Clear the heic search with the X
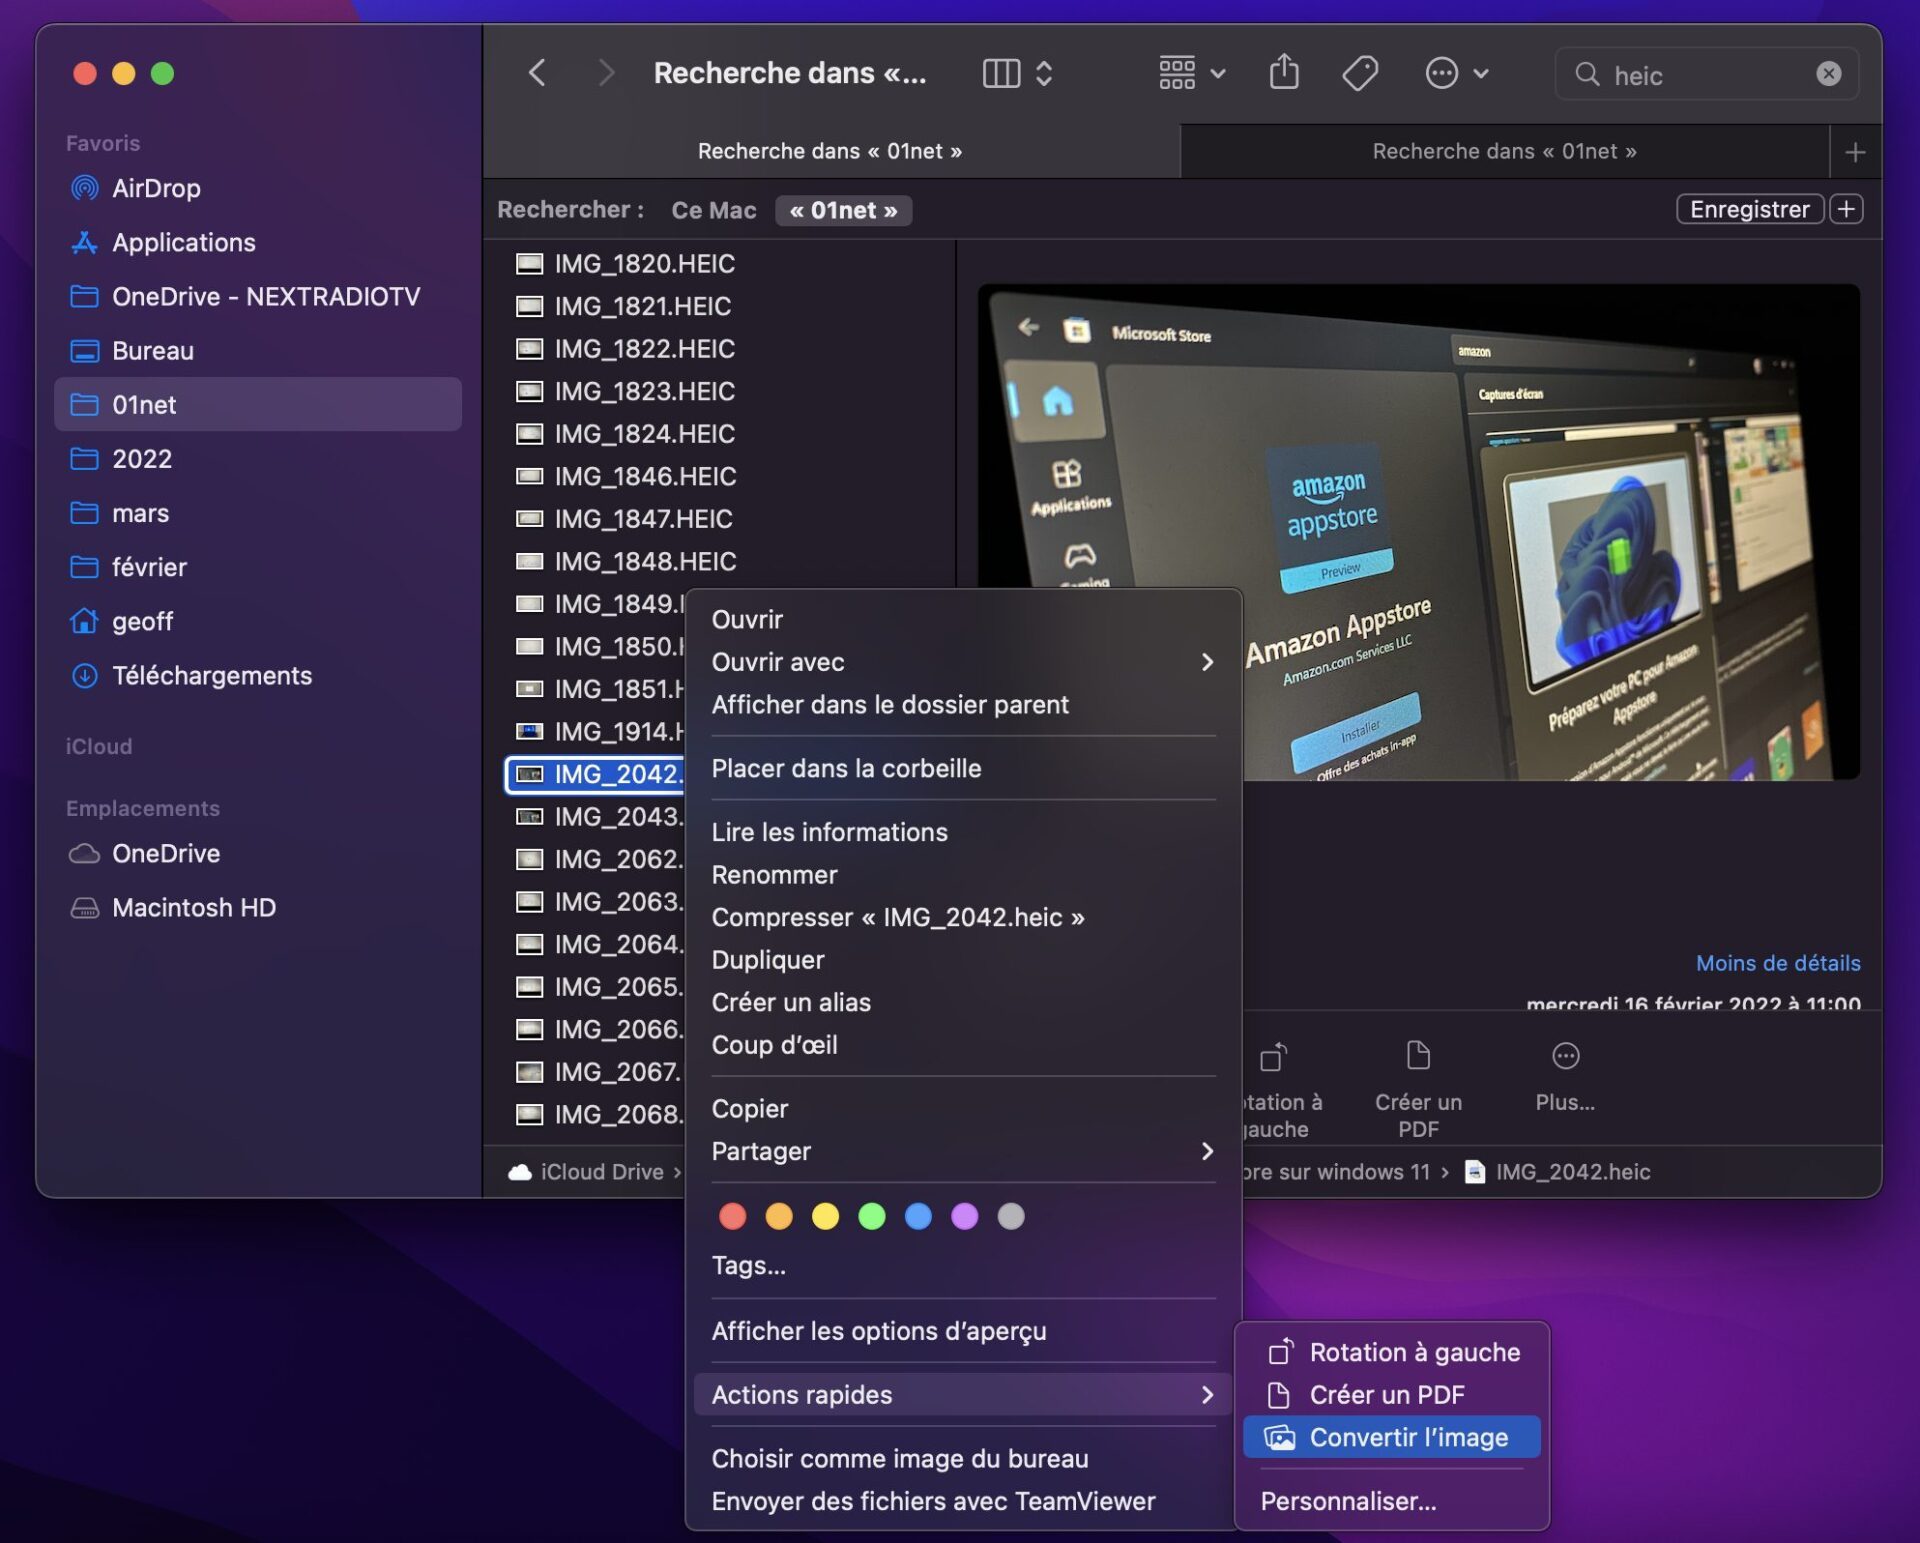This screenshot has width=1920, height=1543. (x=1828, y=74)
